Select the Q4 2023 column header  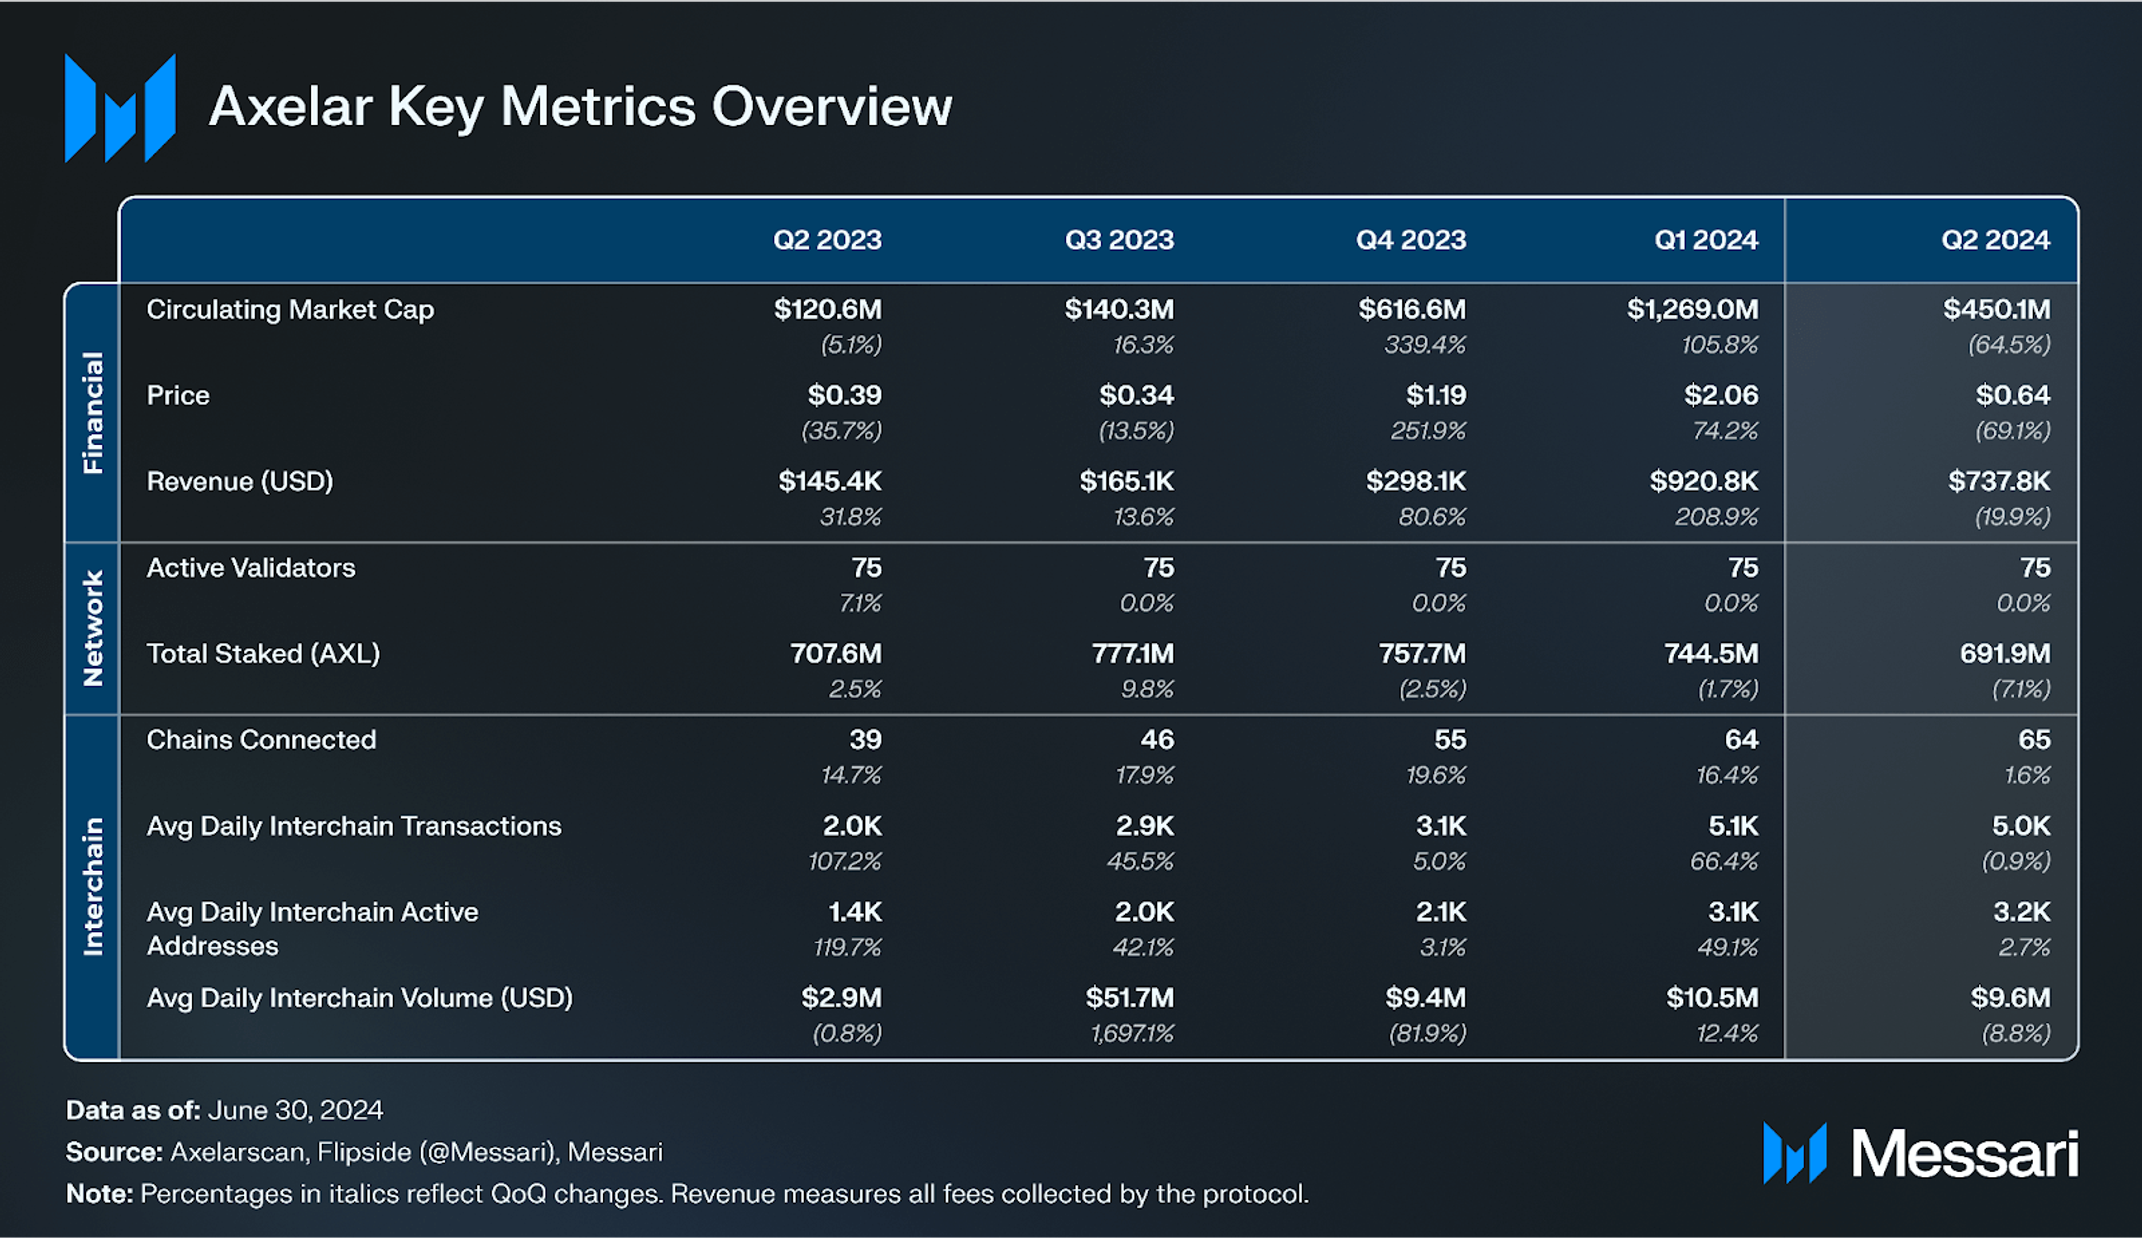click(1410, 240)
